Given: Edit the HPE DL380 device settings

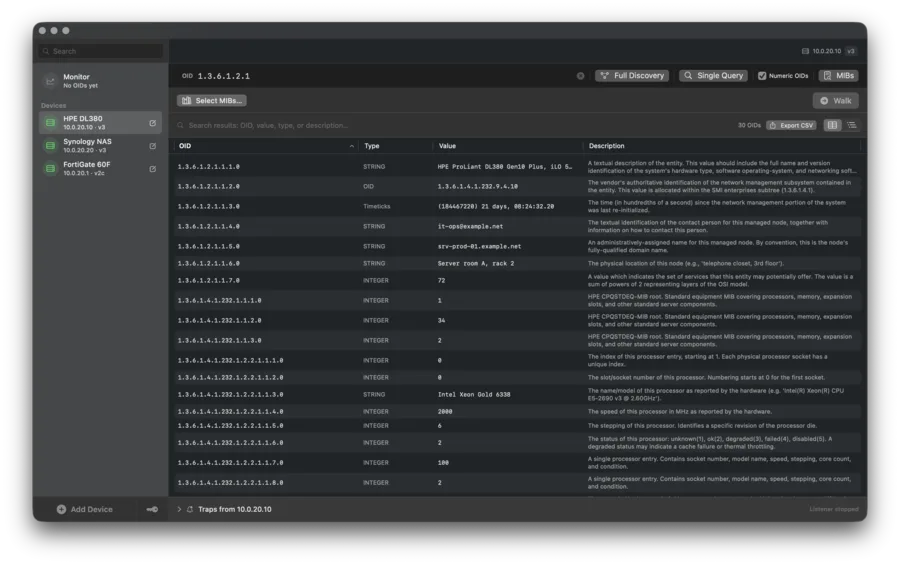Looking at the screenshot, I should pyautogui.click(x=153, y=123).
